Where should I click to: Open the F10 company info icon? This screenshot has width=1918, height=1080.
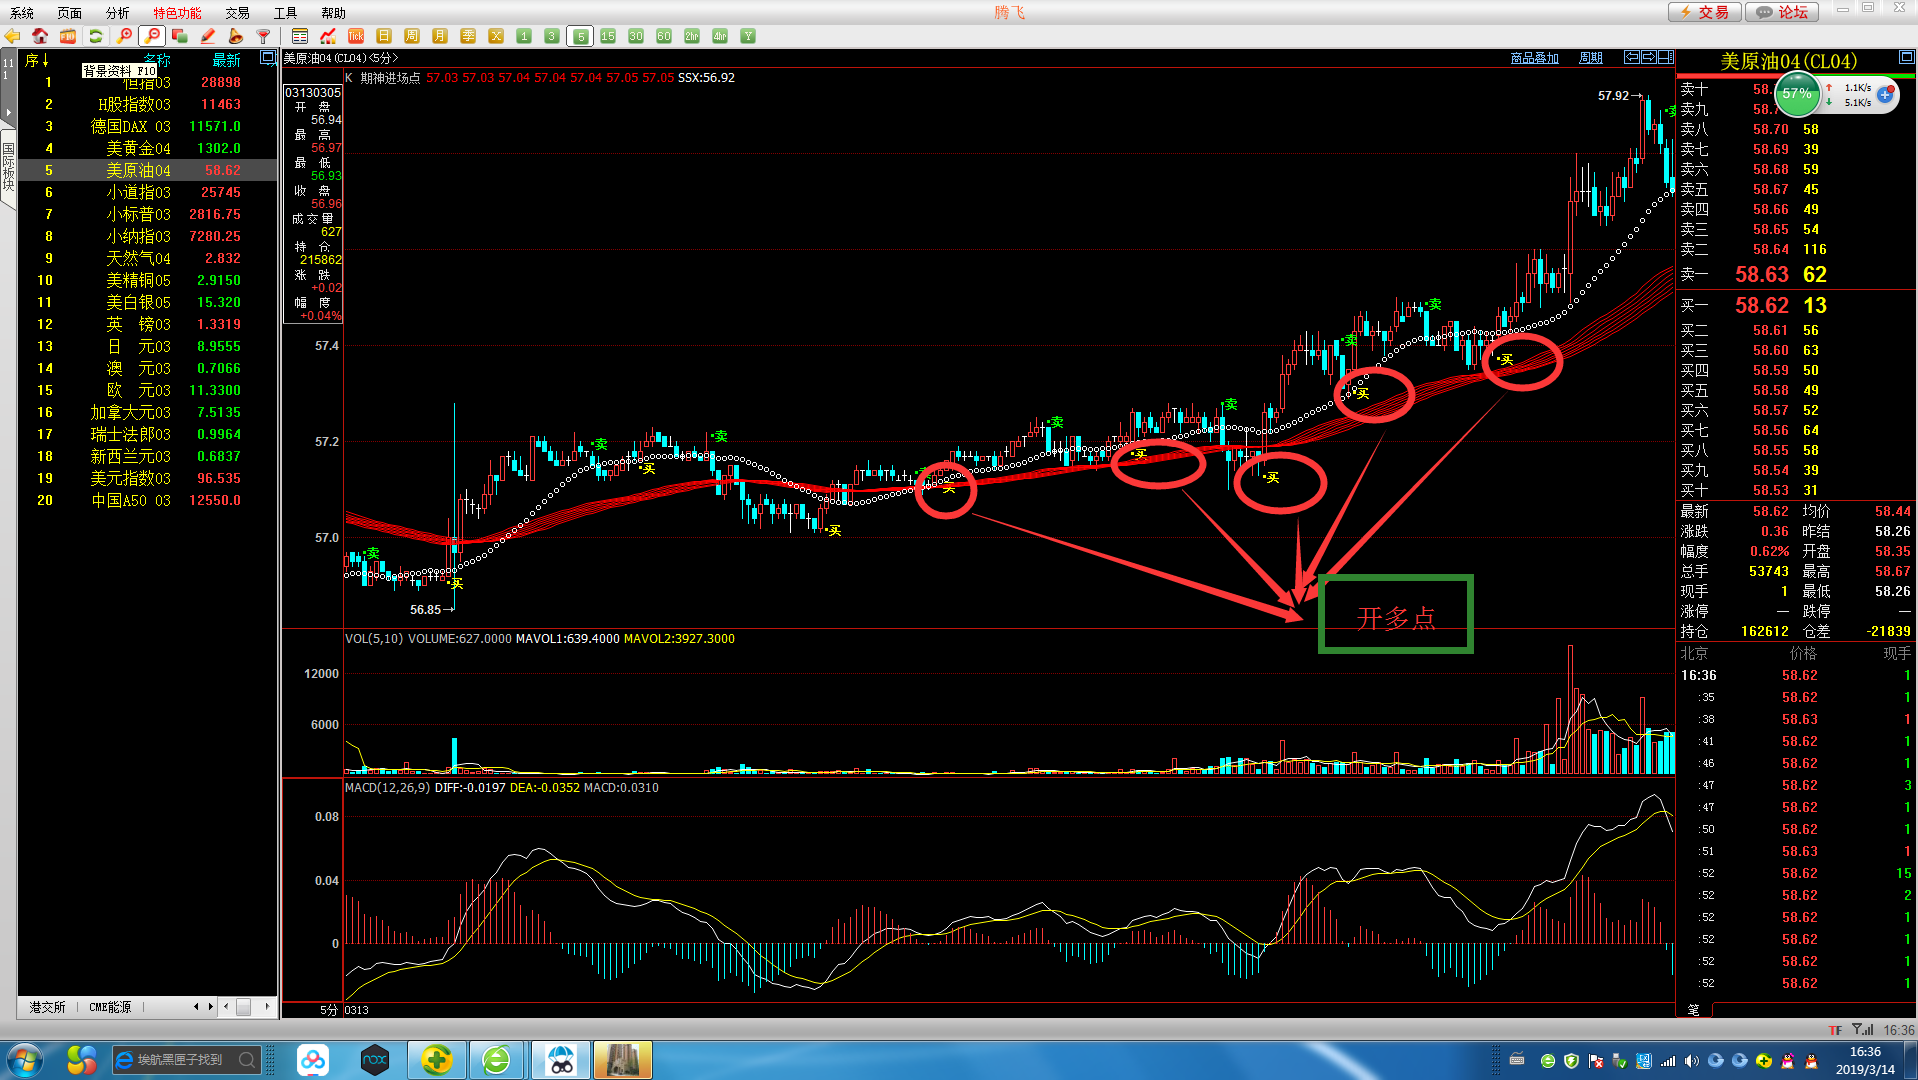point(68,36)
